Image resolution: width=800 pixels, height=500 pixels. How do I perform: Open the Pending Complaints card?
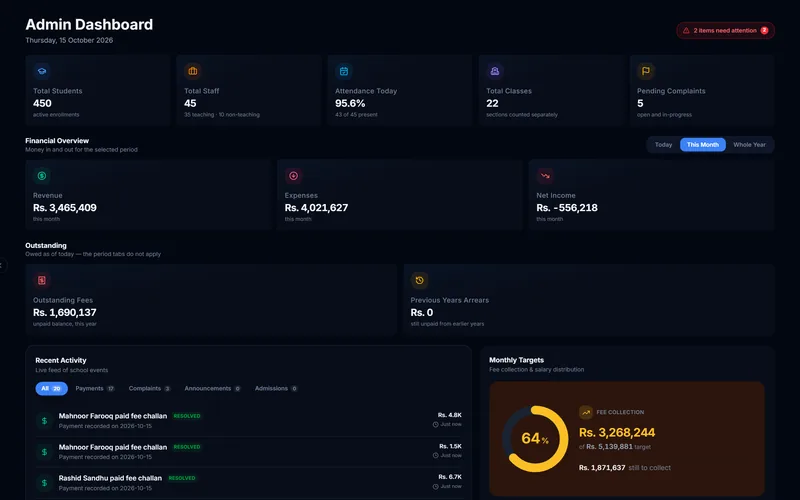tap(702, 90)
